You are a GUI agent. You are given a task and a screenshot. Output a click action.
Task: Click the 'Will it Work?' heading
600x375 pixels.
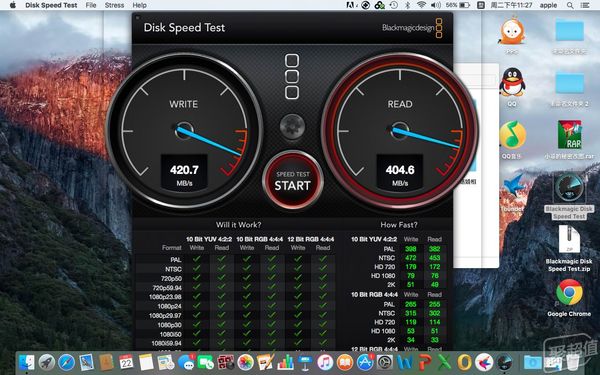point(238,225)
